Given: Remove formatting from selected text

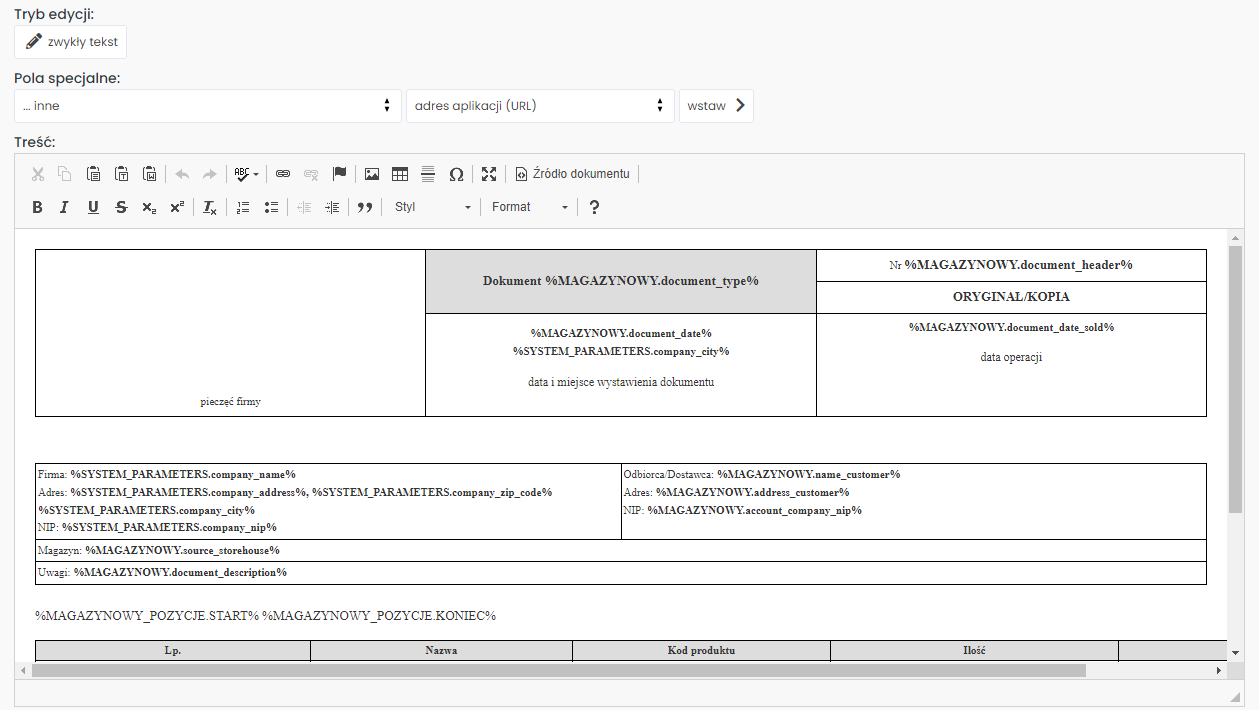Looking at the screenshot, I should (x=209, y=207).
